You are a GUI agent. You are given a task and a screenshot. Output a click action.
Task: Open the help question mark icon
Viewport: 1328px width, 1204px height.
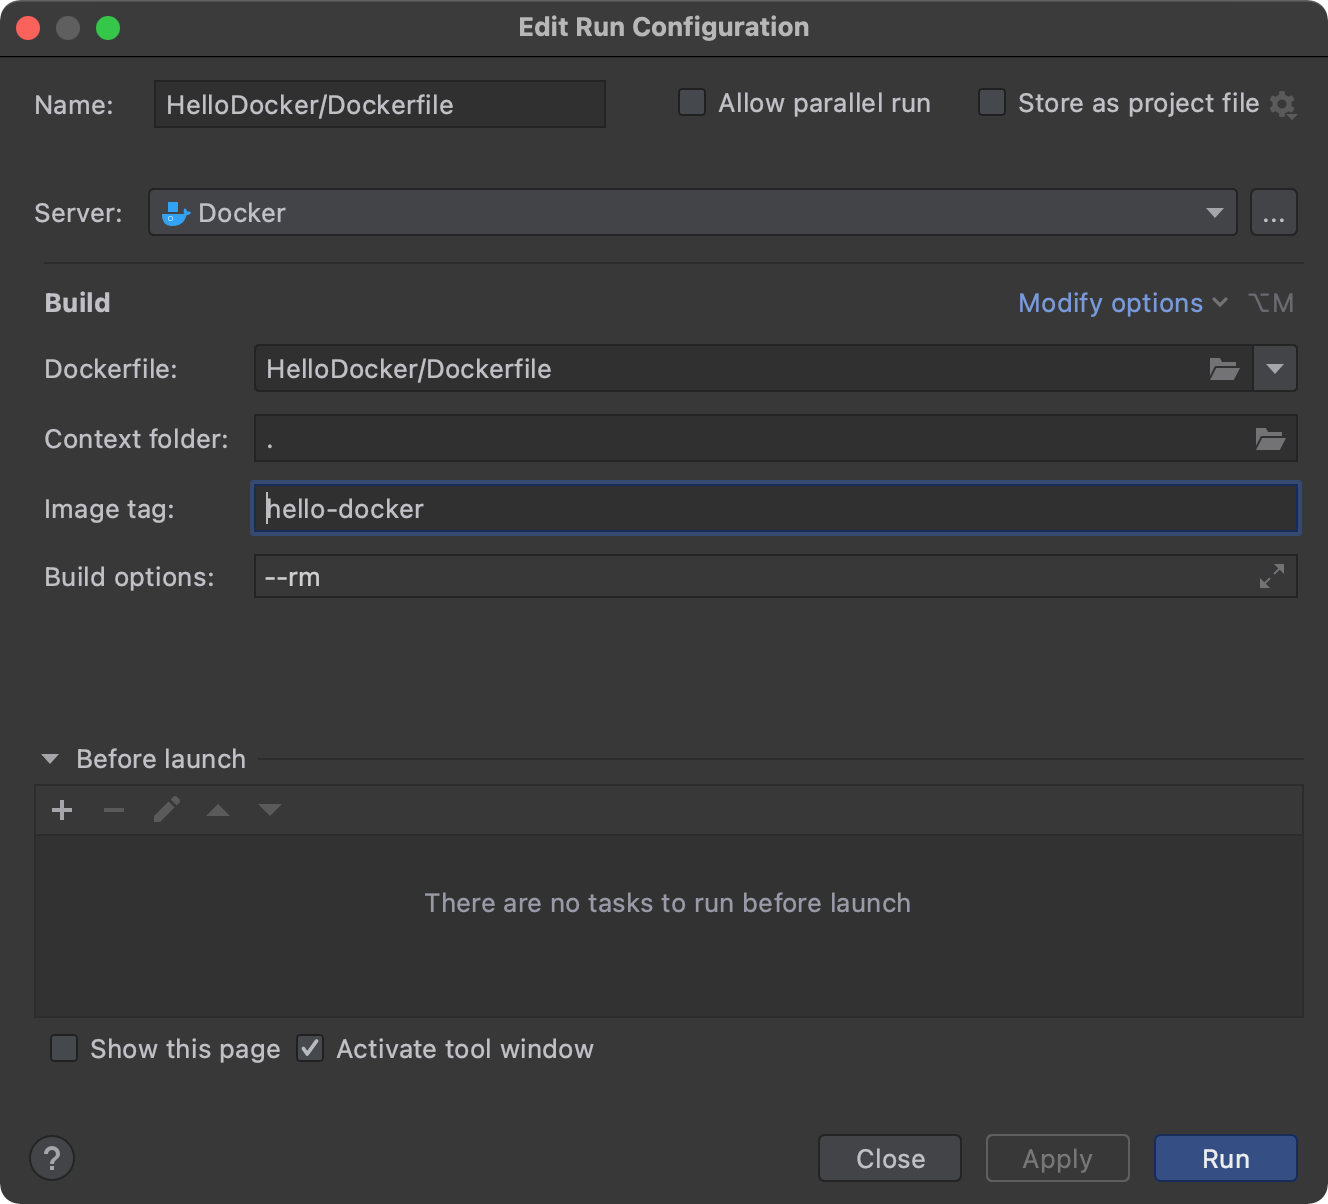pos(52,1158)
